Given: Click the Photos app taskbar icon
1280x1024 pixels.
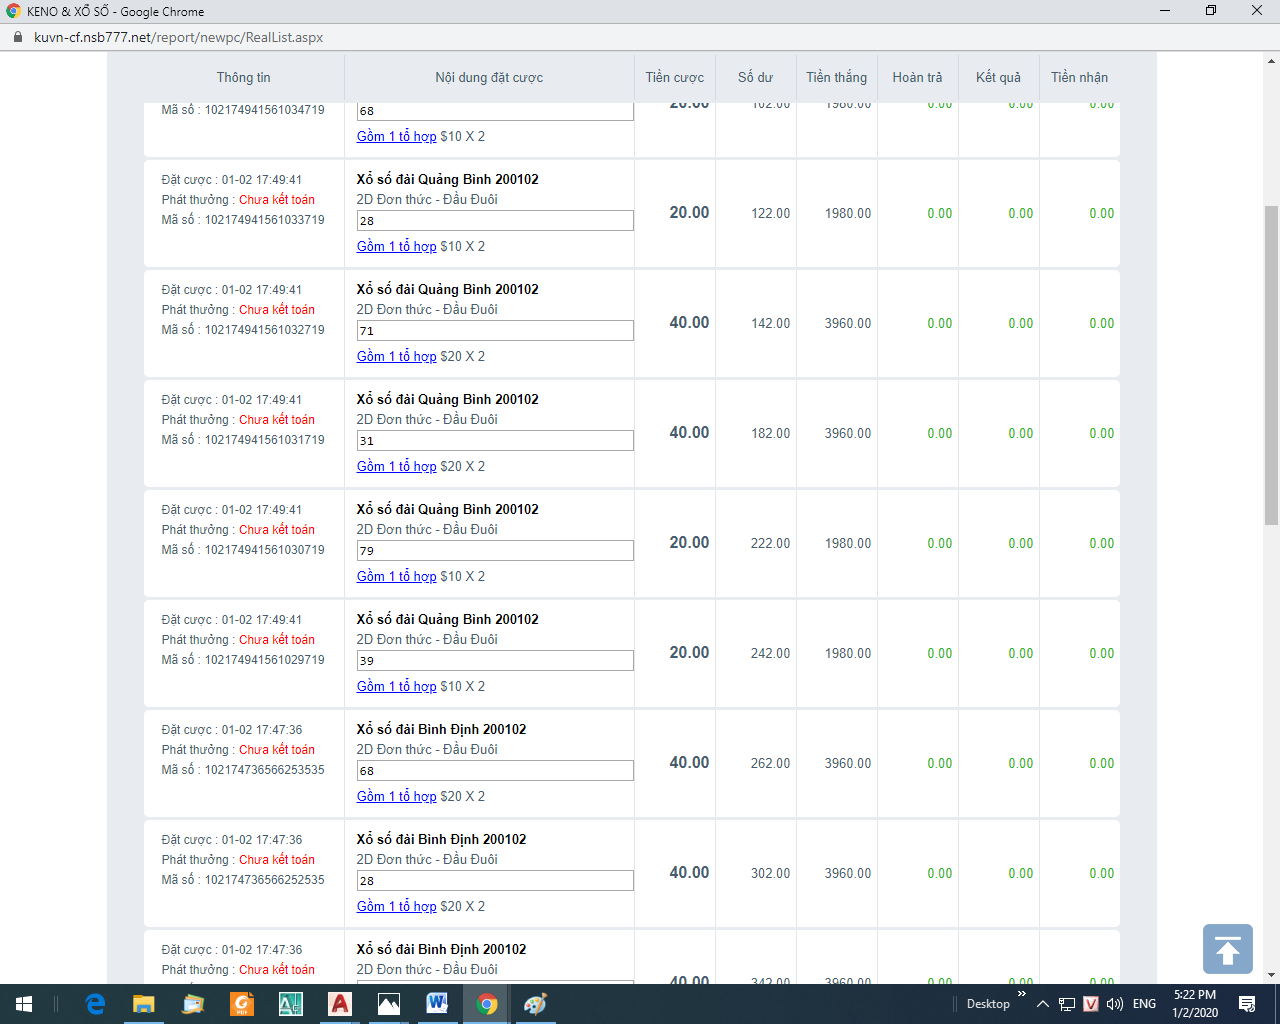Looking at the screenshot, I should (388, 1004).
